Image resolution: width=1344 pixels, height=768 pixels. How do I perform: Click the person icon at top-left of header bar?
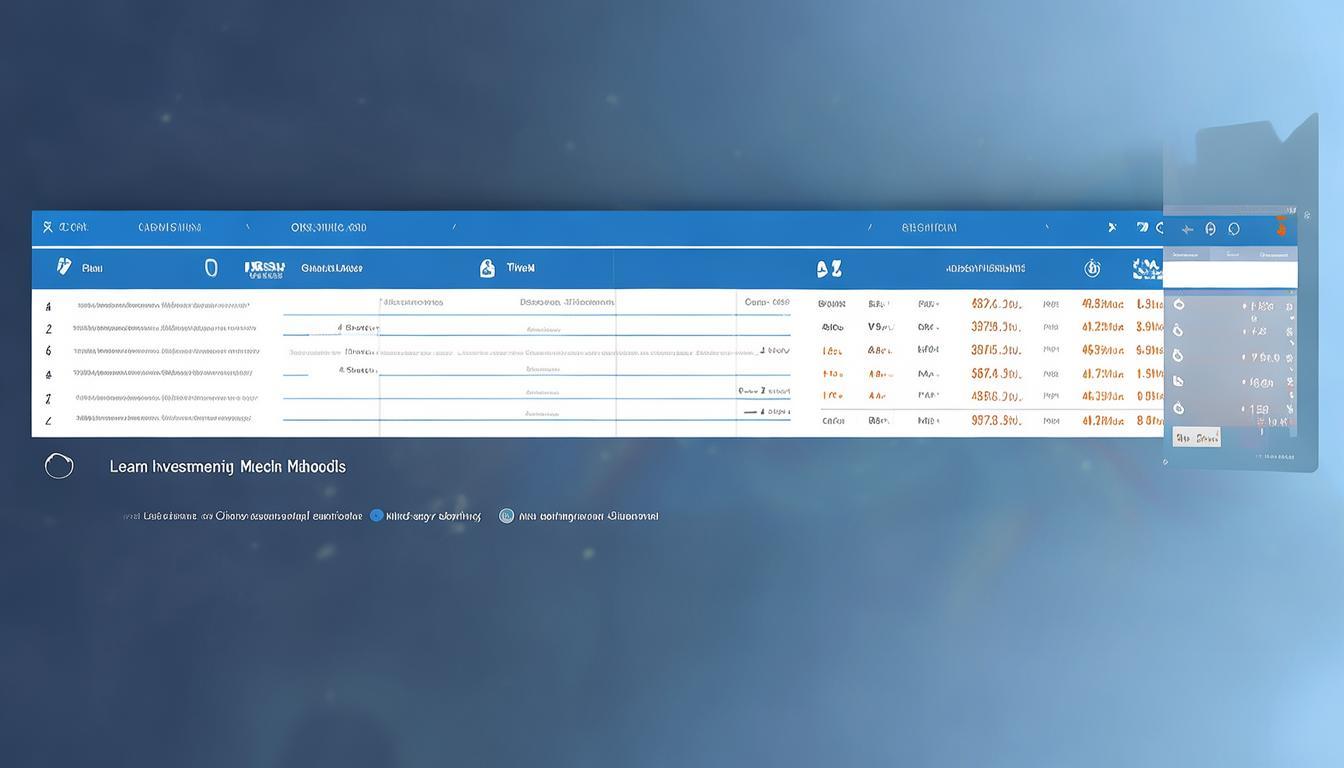[x=47, y=227]
